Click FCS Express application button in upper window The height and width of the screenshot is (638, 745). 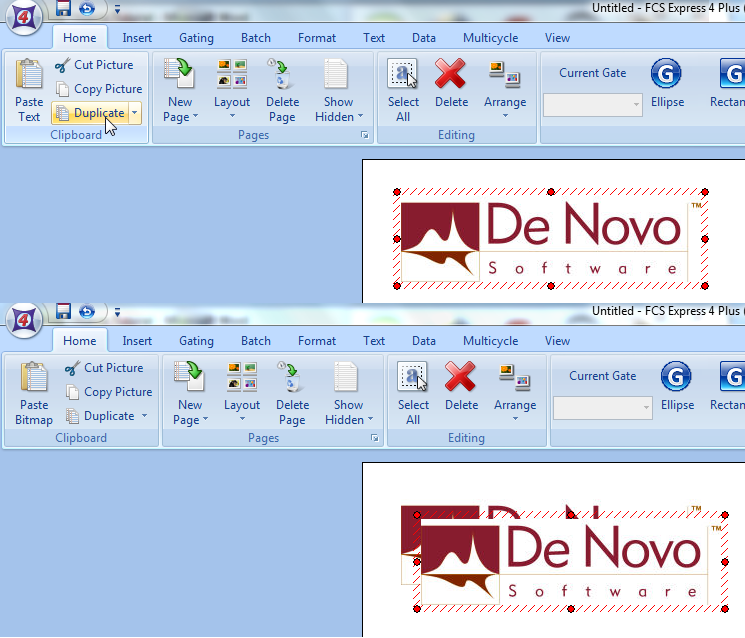(x=24, y=18)
